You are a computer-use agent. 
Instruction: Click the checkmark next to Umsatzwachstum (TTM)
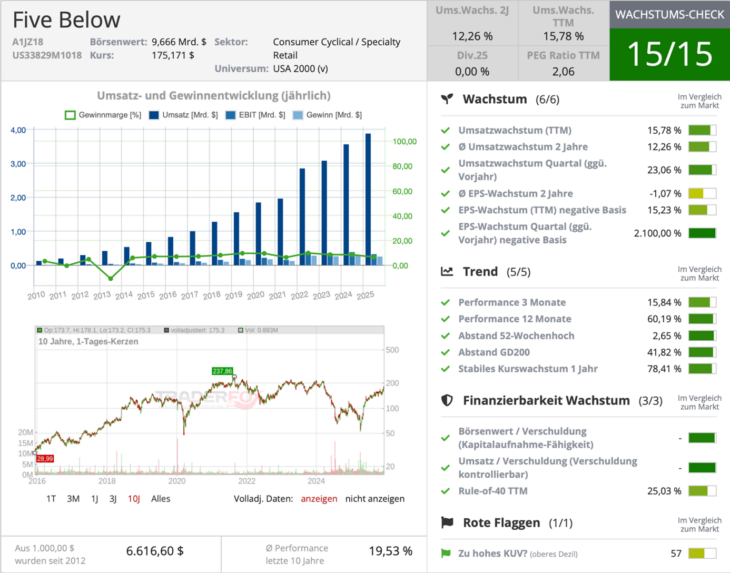click(446, 130)
